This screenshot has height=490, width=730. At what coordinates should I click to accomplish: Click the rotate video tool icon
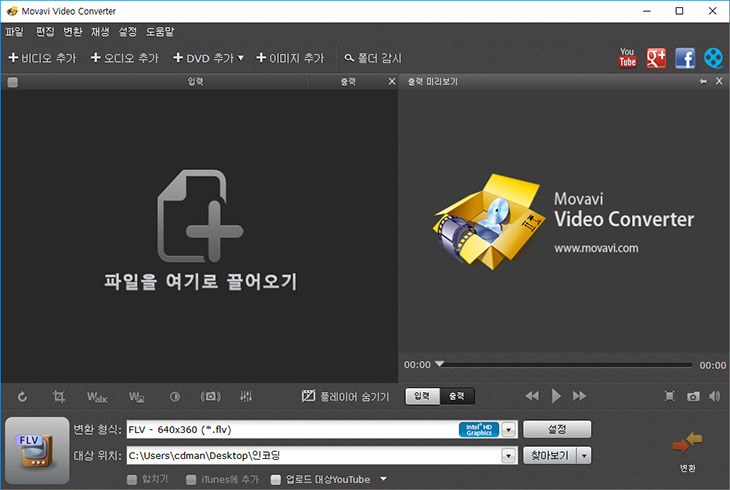click(x=22, y=397)
